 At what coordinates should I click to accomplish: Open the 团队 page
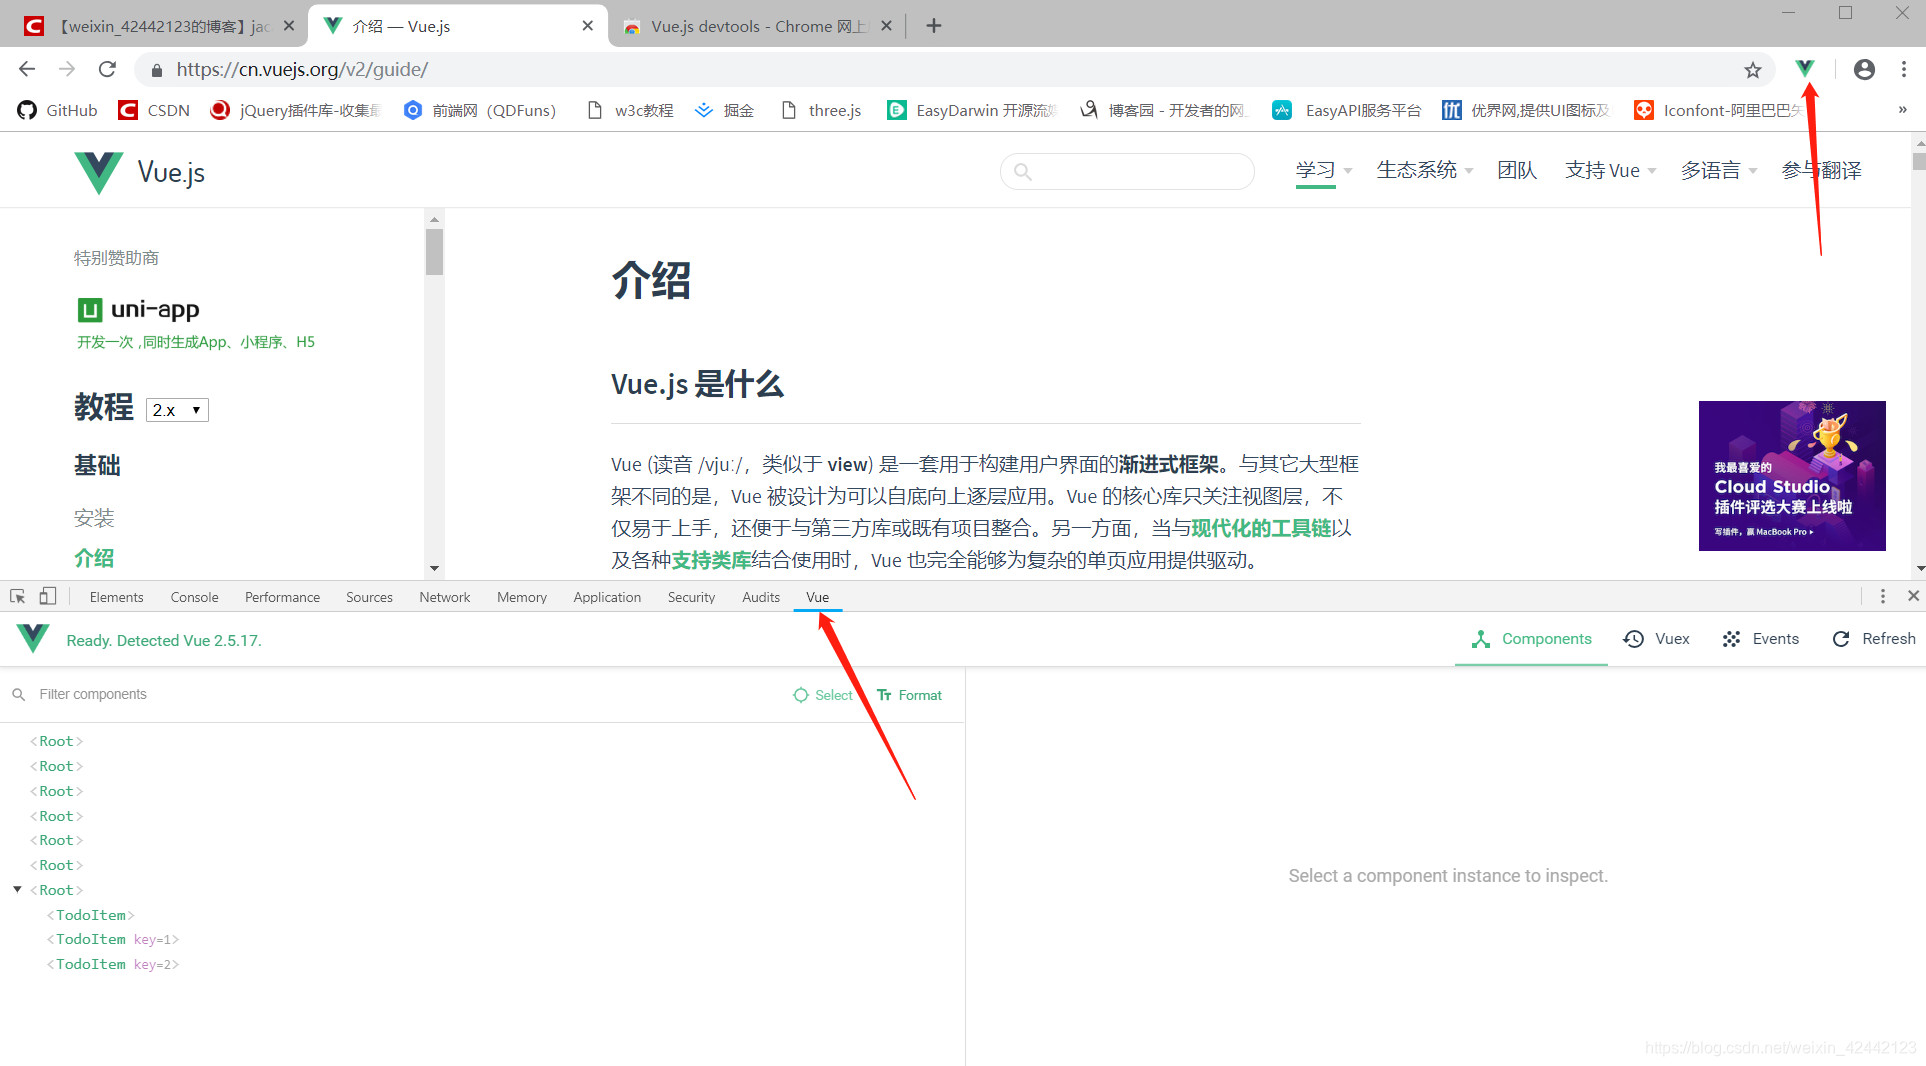click(1517, 171)
